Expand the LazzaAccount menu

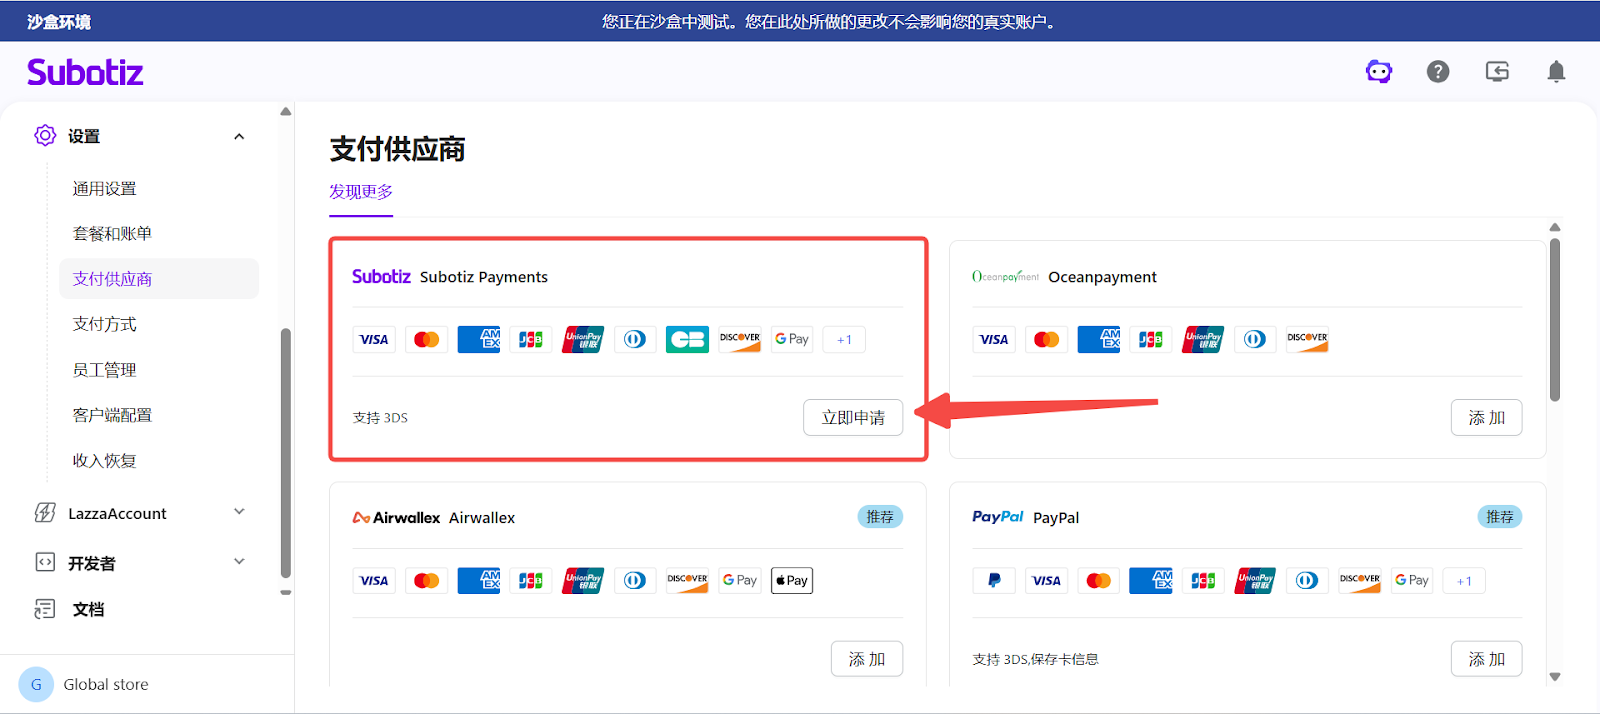239,512
